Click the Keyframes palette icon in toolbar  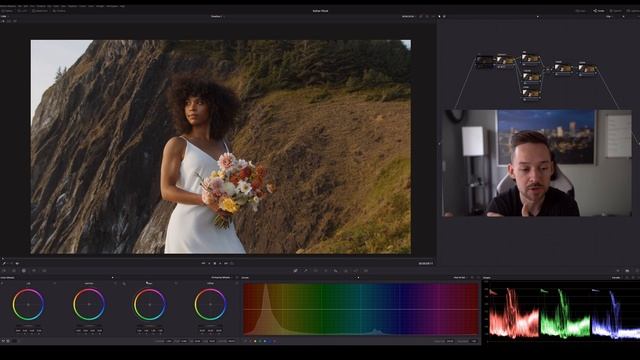point(618,271)
